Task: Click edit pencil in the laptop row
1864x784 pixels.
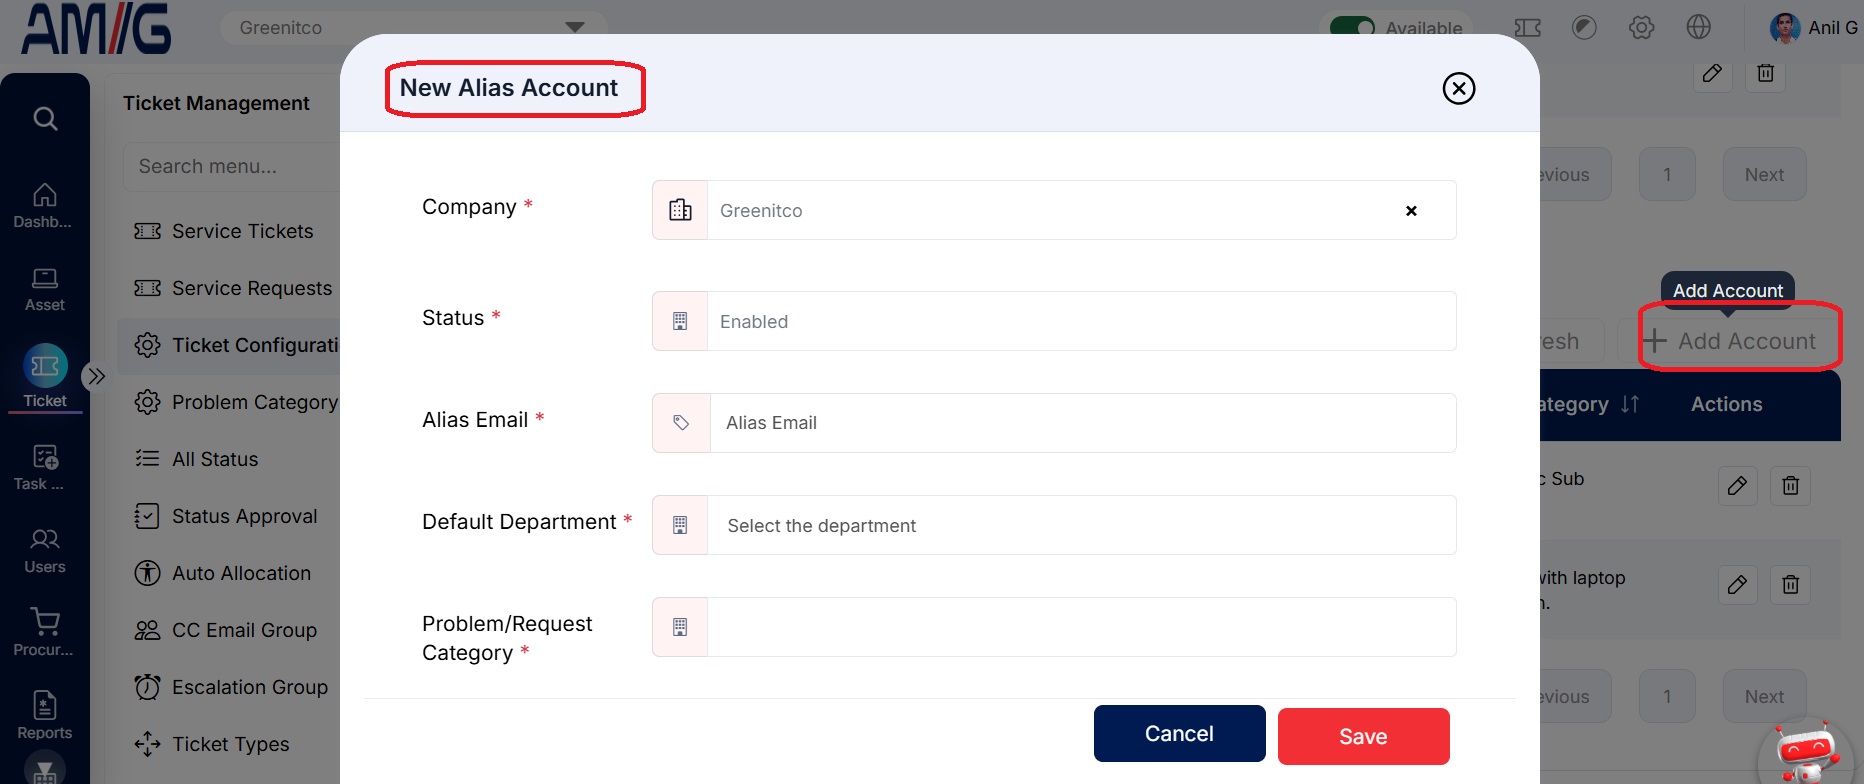Action: pos(1737,584)
